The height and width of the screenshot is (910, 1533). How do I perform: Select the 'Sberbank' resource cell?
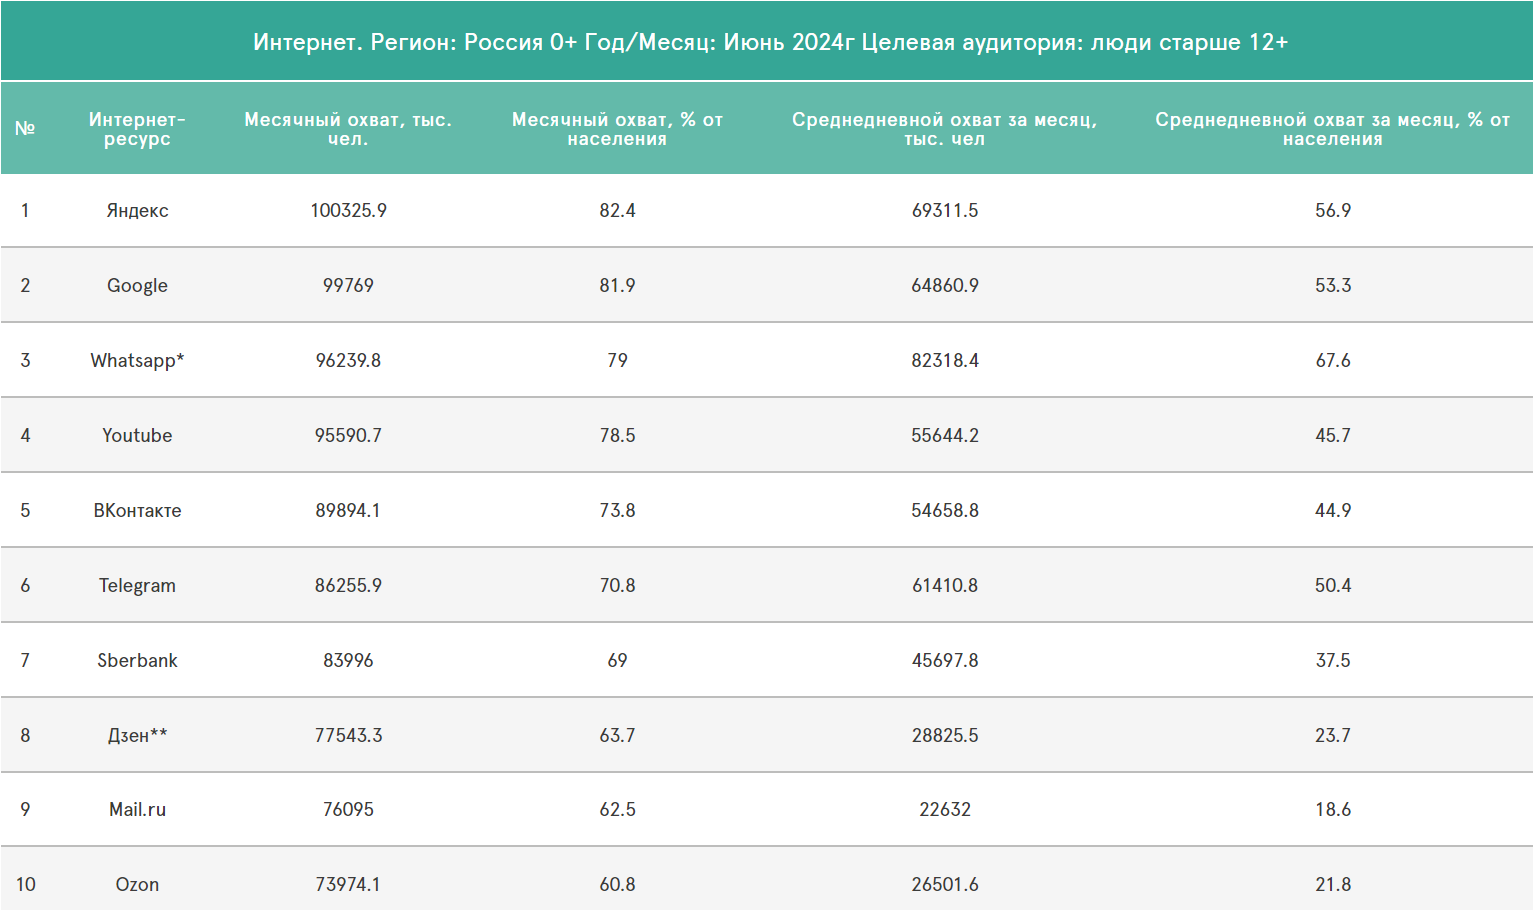tap(137, 660)
